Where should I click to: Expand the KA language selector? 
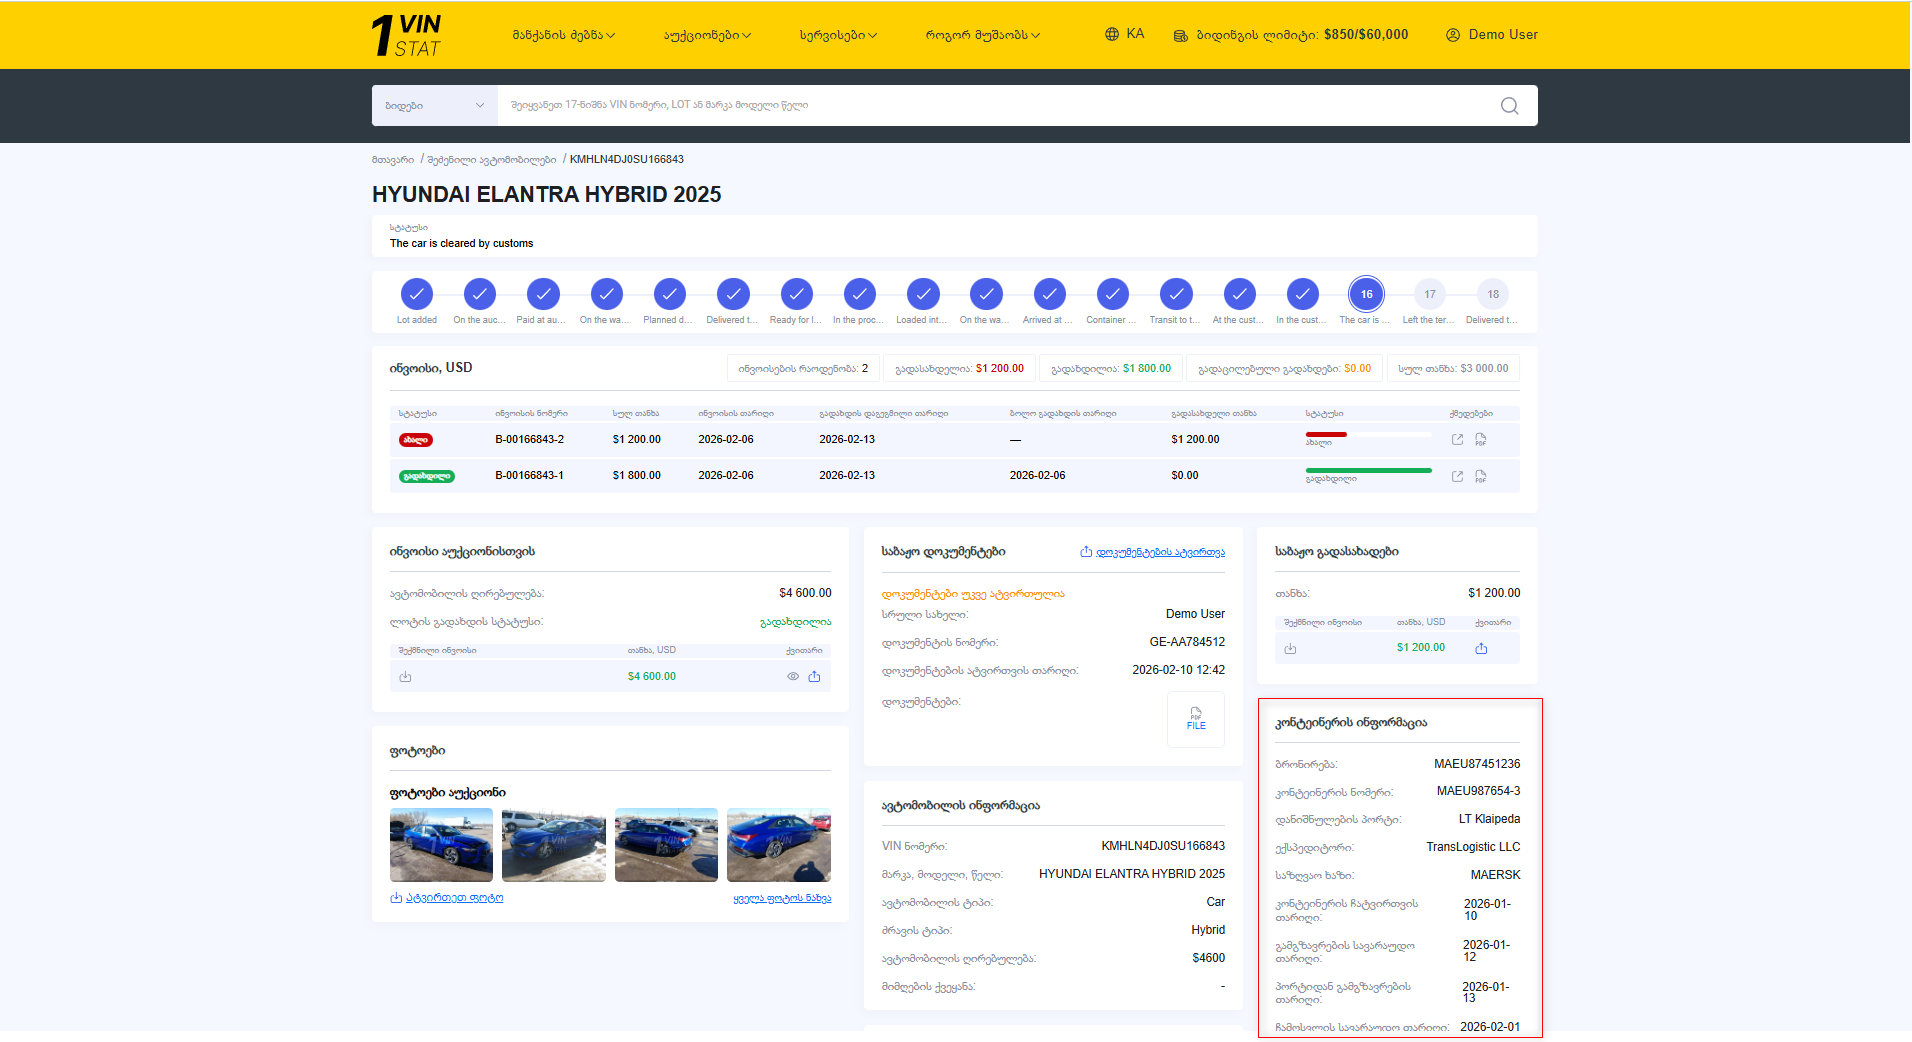[x=1125, y=34]
